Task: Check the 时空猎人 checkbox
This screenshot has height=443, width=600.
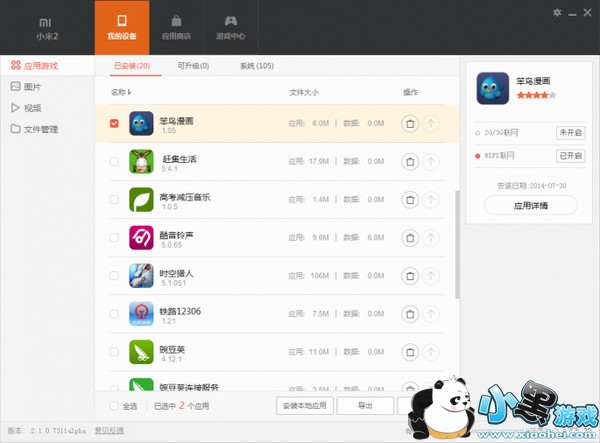Action: pyautogui.click(x=114, y=275)
